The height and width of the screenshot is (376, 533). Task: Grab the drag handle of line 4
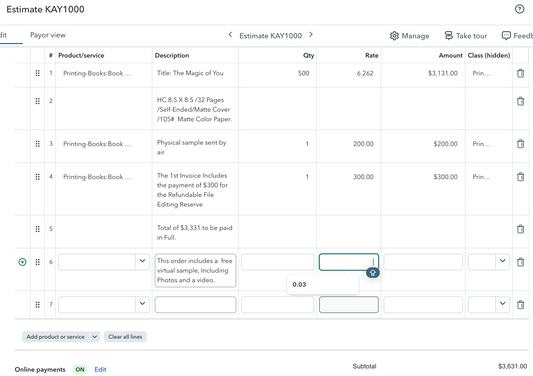(38, 177)
